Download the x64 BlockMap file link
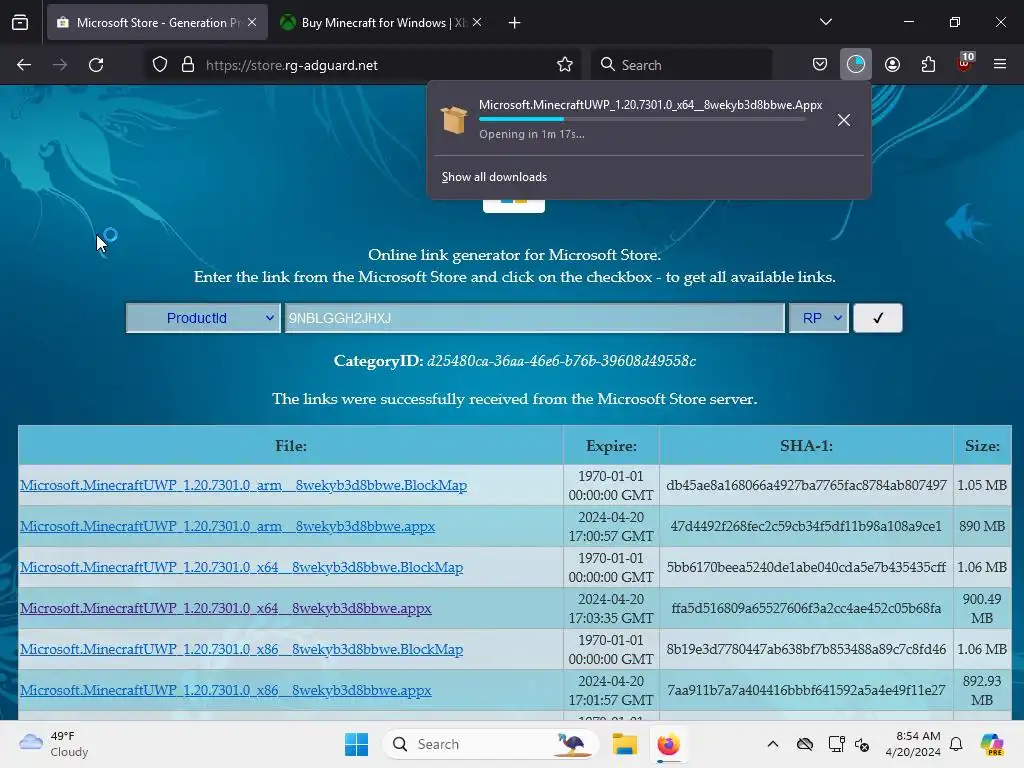This screenshot has height=768, width=1024. click(x=242, y=568)
